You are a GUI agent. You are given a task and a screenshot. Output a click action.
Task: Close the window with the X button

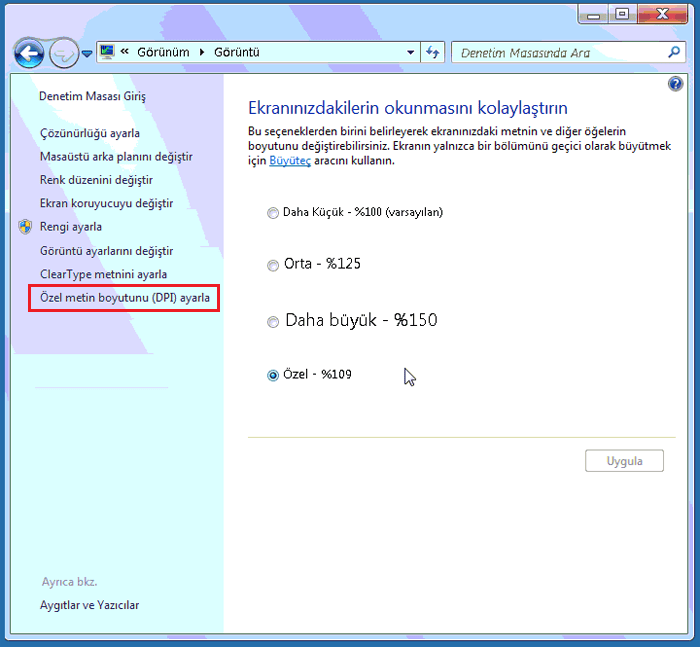tap(662, 15)
